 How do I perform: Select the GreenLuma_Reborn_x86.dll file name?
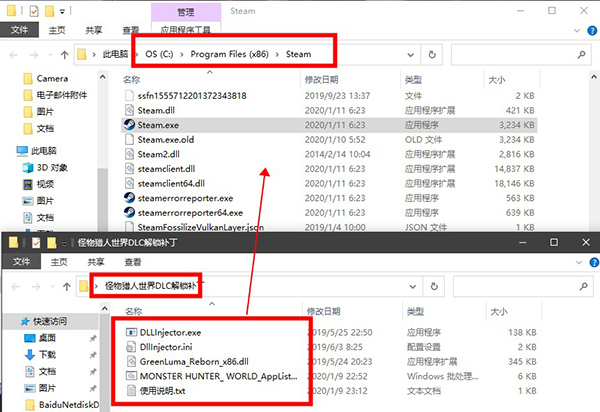(x=194, y=362)
